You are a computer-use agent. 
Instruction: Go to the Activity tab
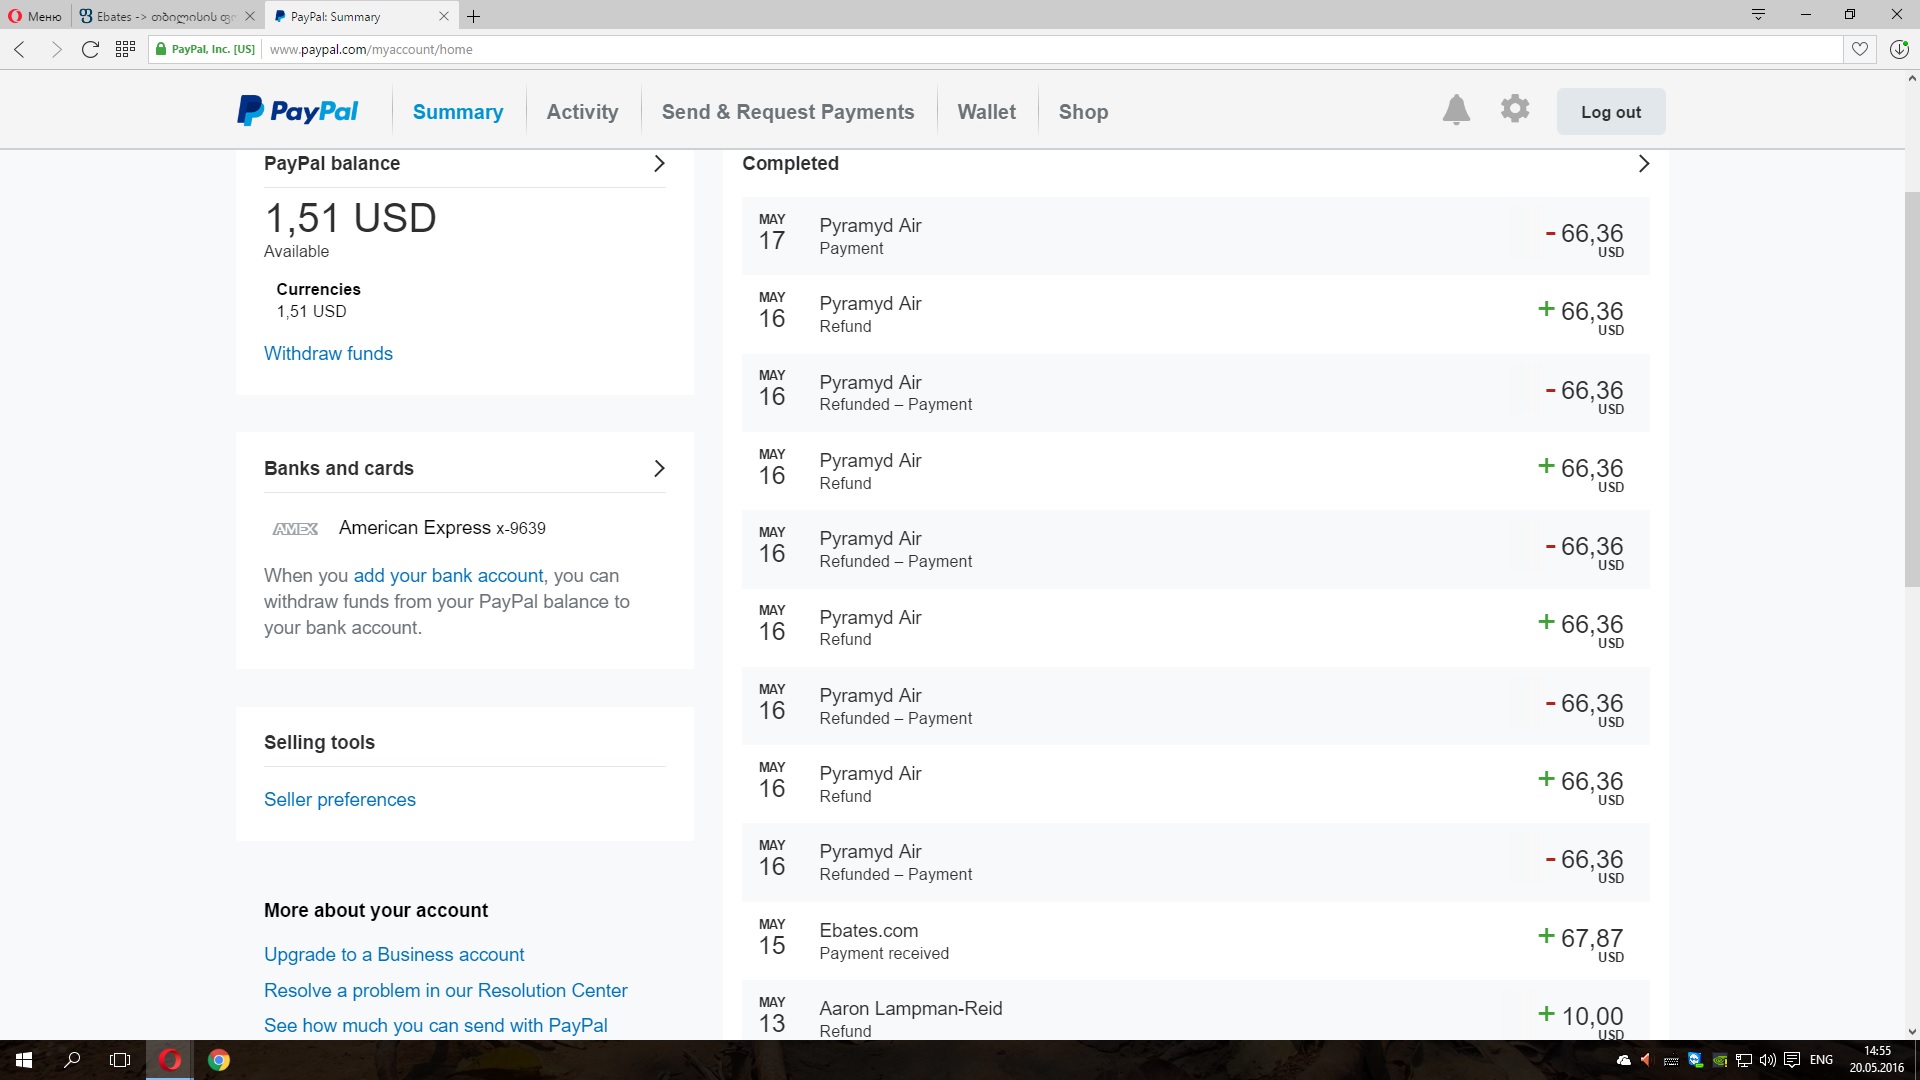coord(582,112)
